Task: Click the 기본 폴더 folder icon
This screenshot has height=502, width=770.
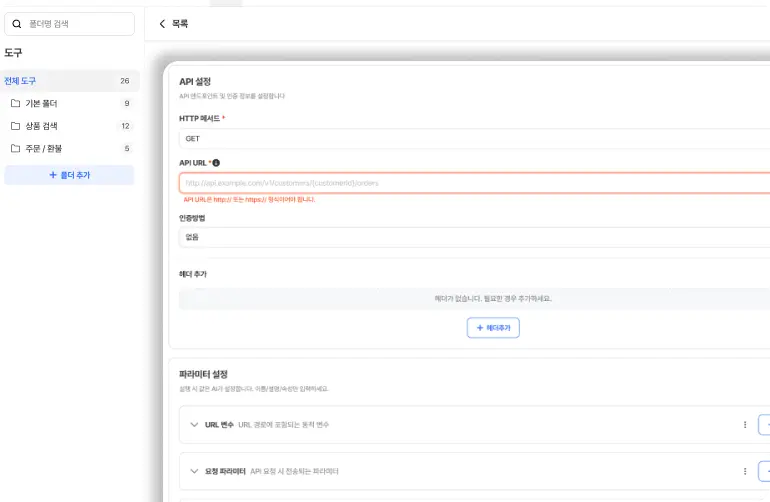Action: 16,103
